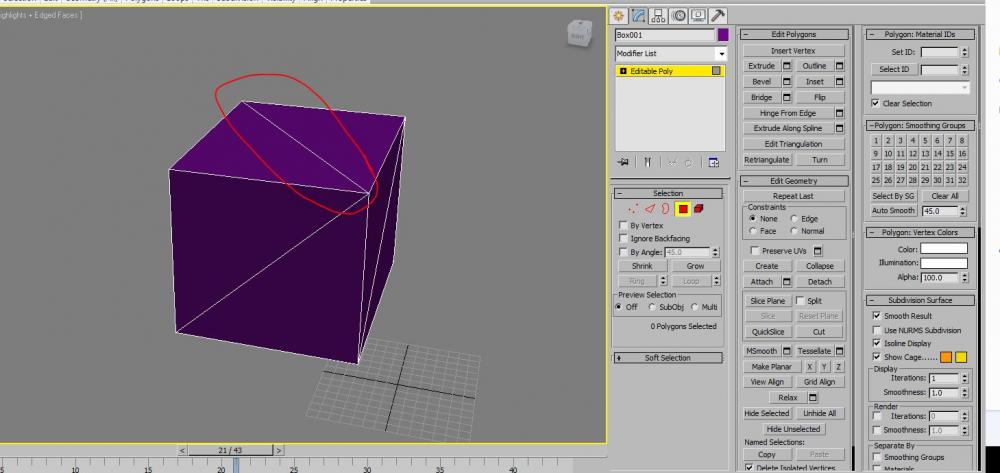Select the Edge constraint radio button
This screenshot has height=473, width=1000.
793,218
